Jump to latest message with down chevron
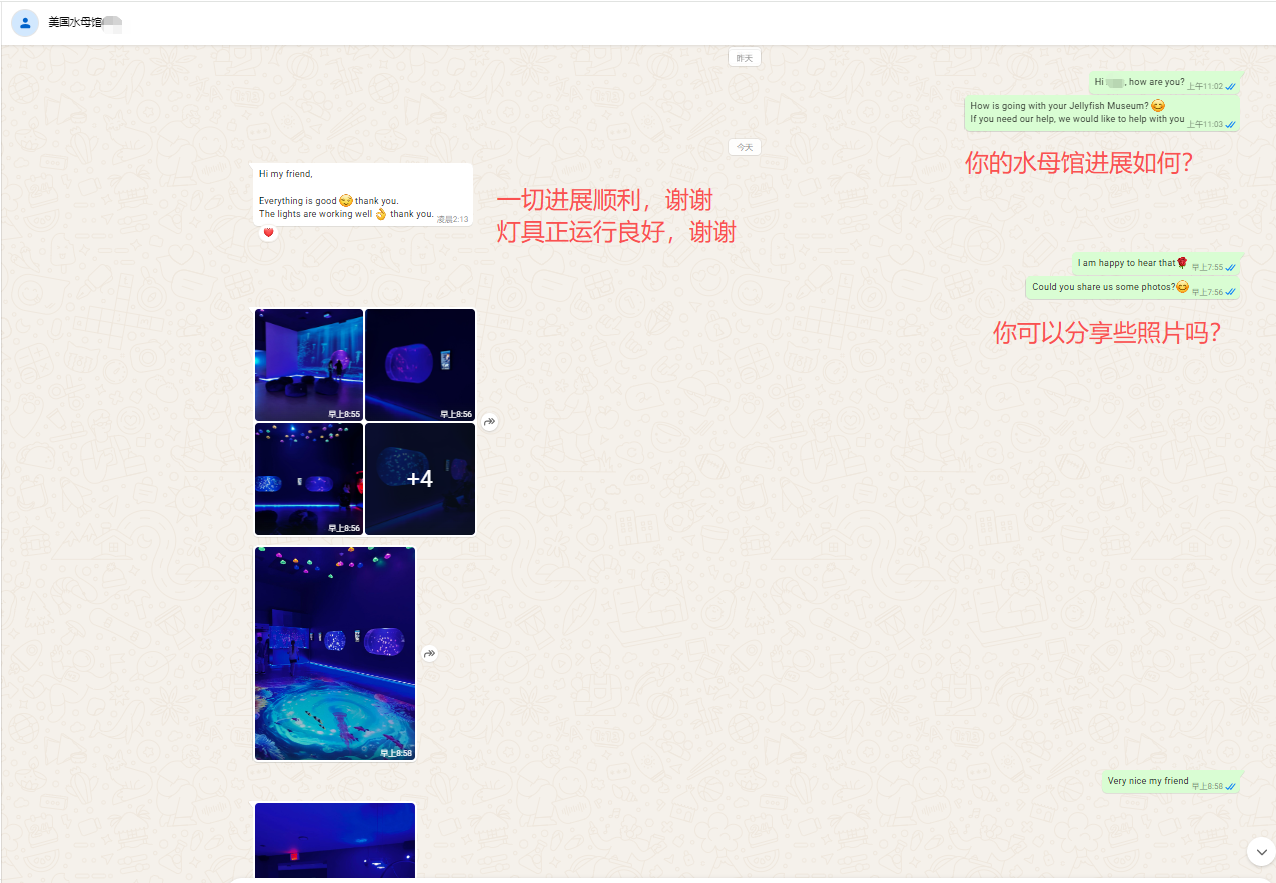This screenshot has width=1276, height=883. coord(1261,851)
